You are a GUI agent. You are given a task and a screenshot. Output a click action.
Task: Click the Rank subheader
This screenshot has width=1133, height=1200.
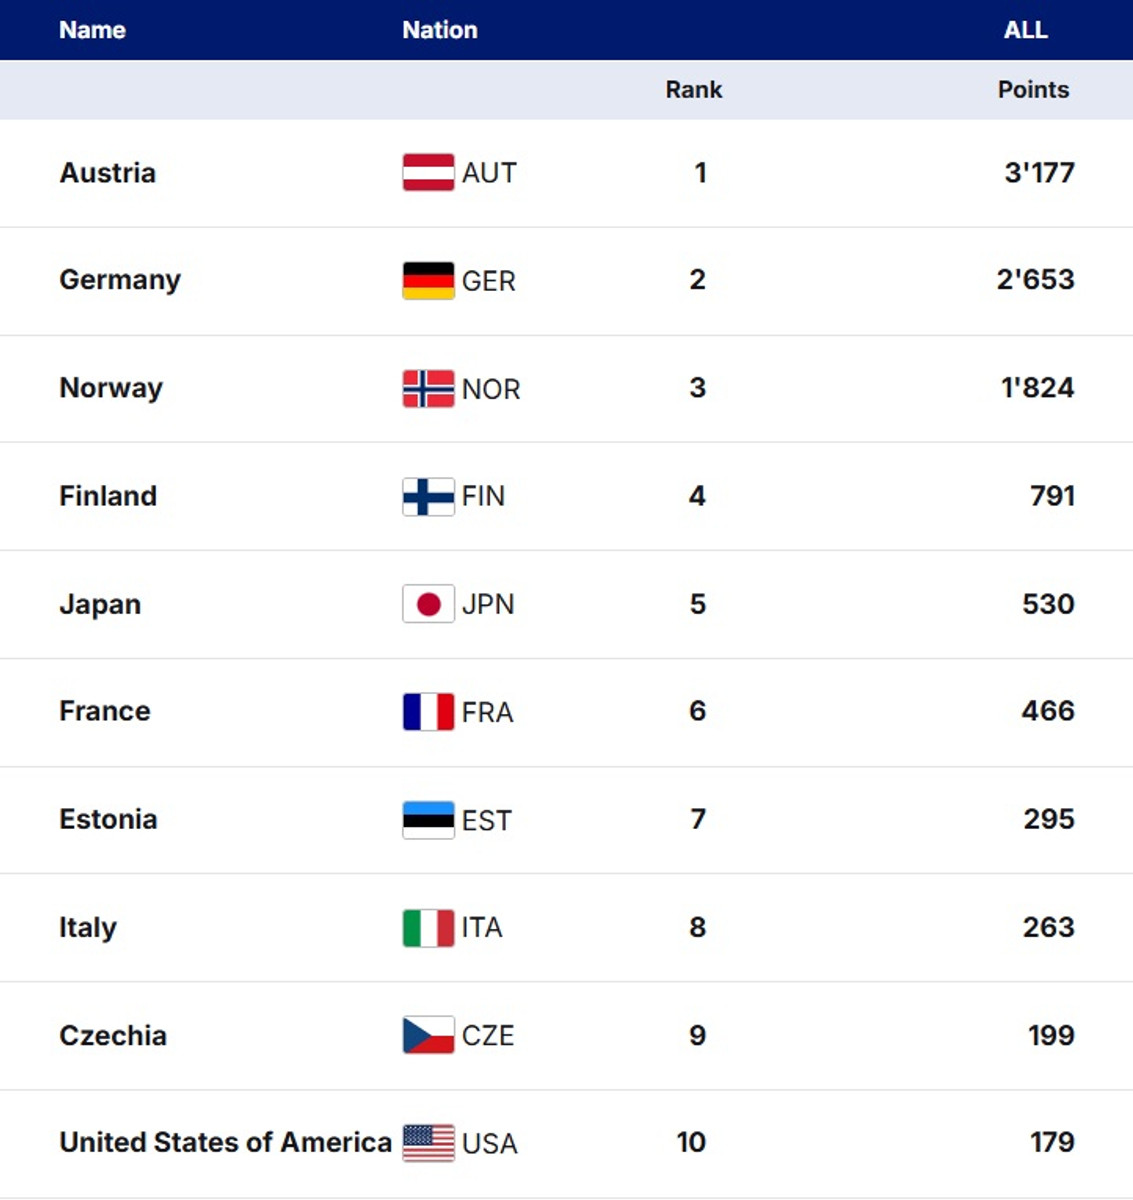694,90
